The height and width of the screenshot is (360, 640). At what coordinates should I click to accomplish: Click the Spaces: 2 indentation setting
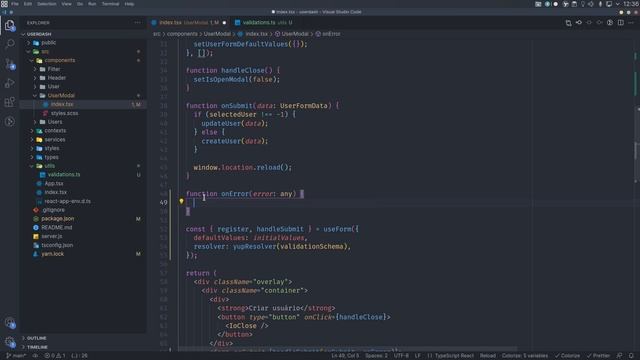(x=376, y=356)
